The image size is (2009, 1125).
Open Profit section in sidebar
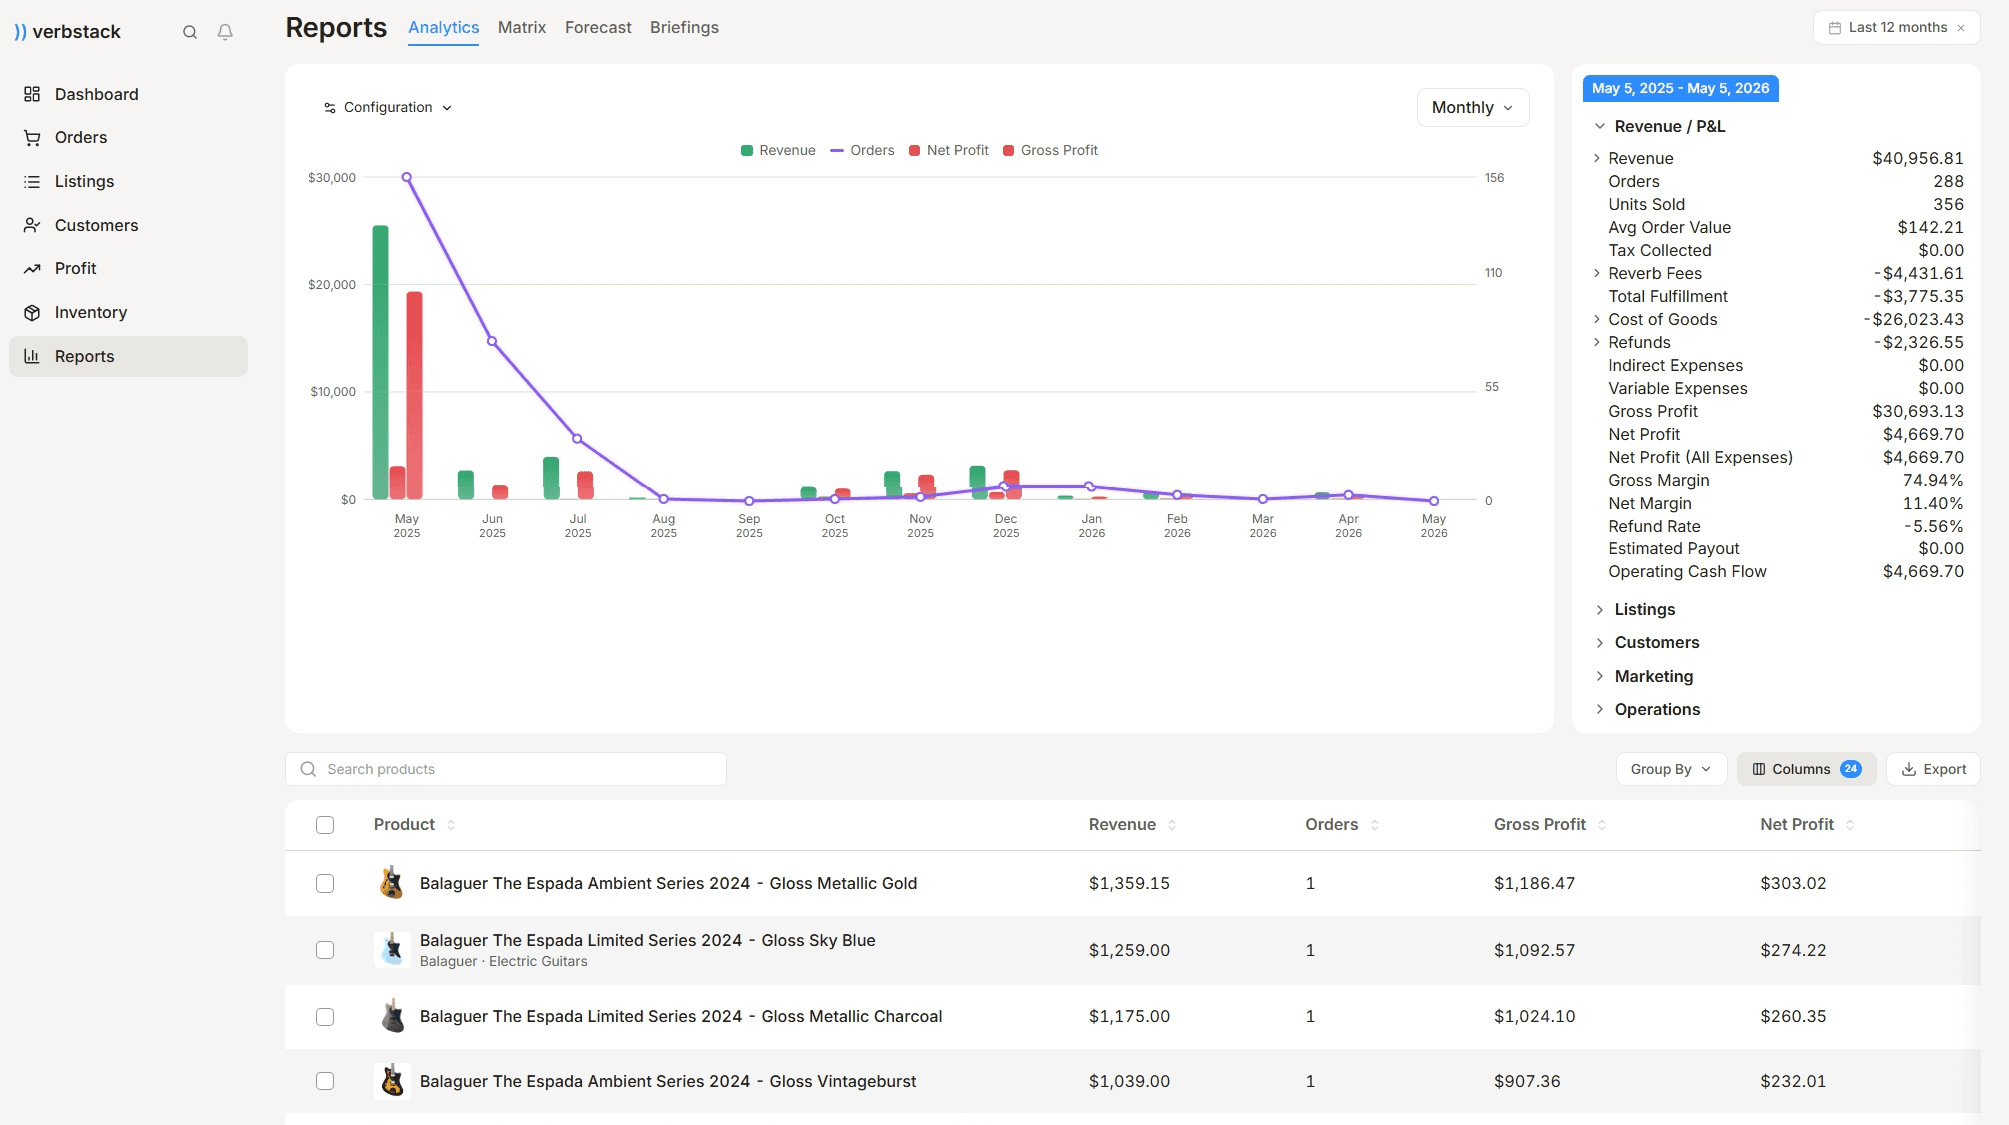128,268
